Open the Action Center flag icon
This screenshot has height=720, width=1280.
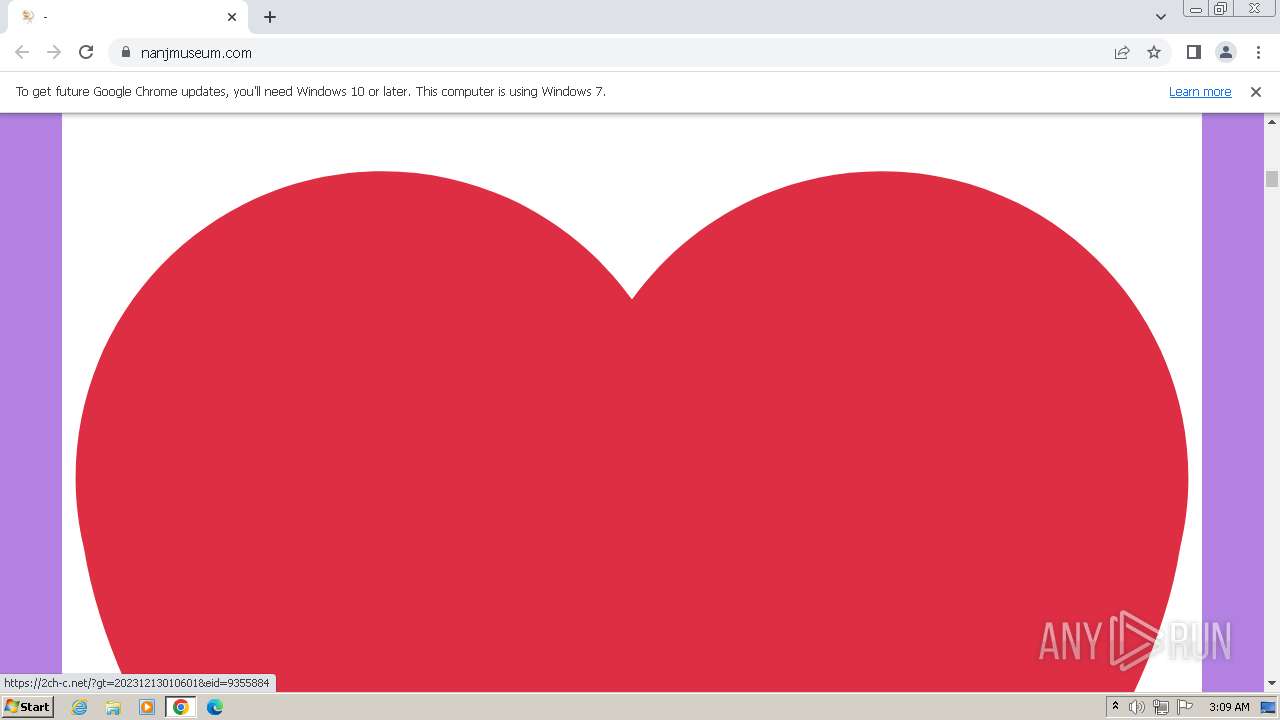pyautogui.click(x=1185, y=707)
